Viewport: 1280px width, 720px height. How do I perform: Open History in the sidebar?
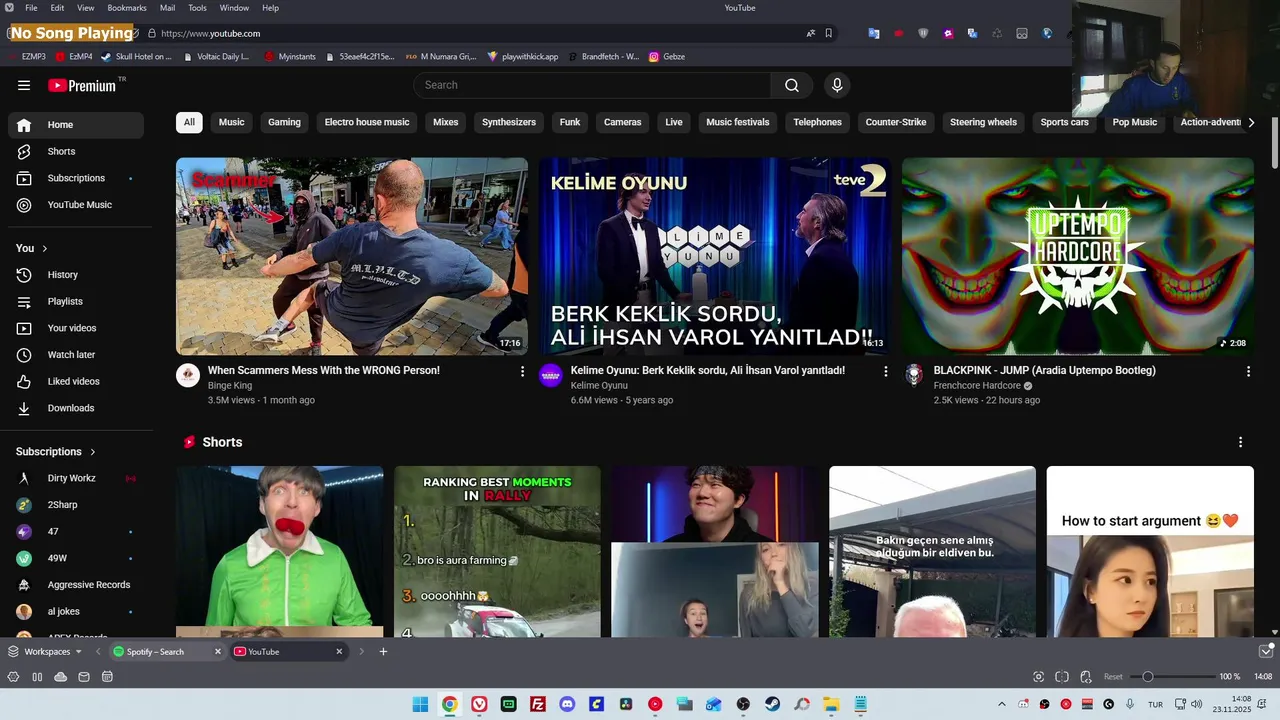[76, 275]
